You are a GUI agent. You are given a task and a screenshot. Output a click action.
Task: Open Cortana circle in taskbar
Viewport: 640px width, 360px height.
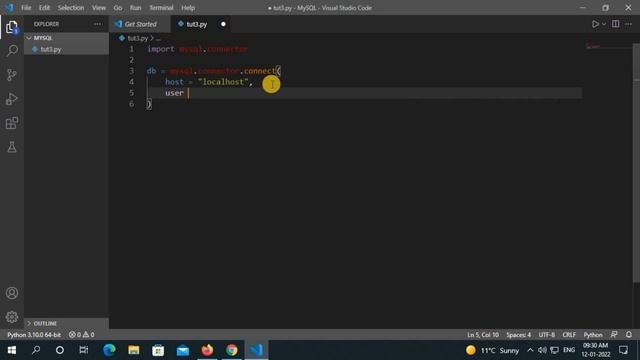coord(60,350)
